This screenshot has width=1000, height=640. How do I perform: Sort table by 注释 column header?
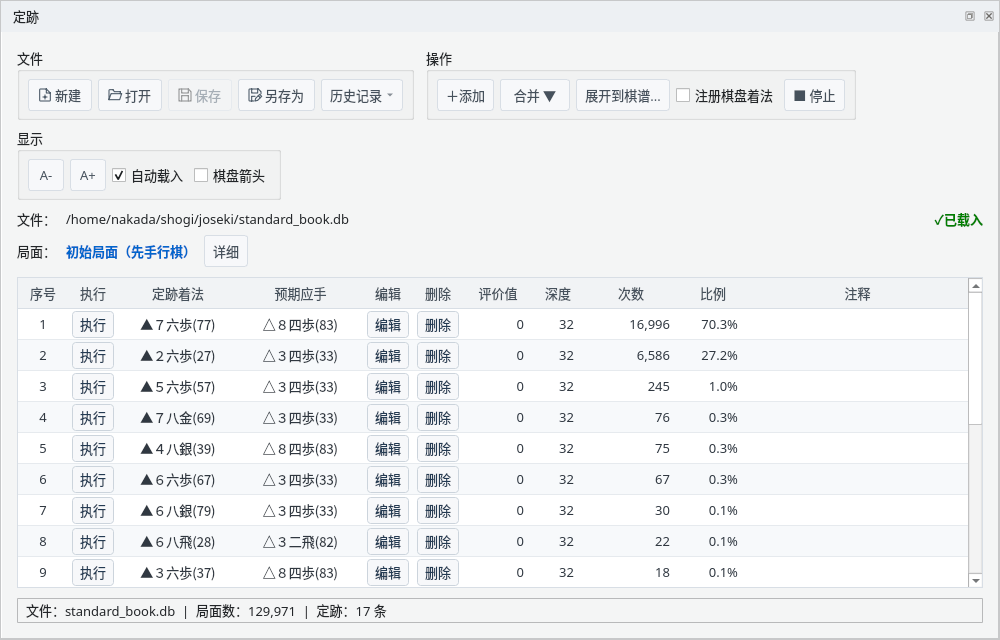click(857, 294)
